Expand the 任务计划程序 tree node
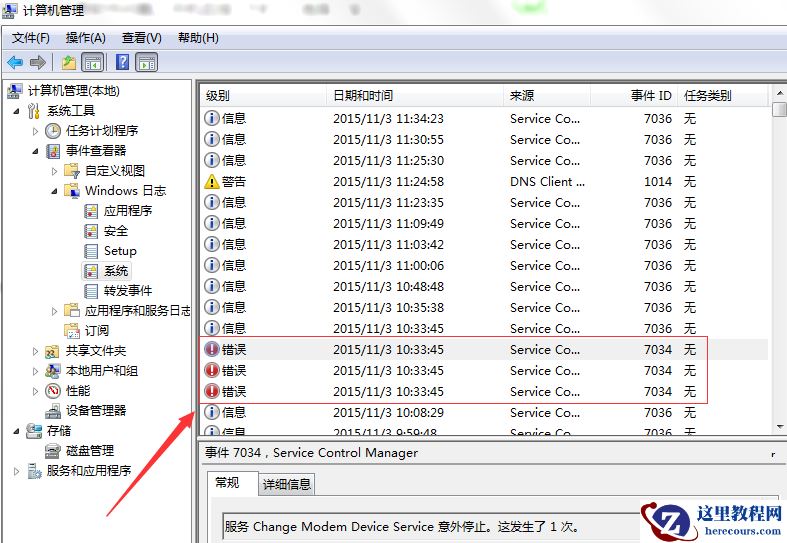This screenshot has width=787, height=543. [x=35, y=131]
